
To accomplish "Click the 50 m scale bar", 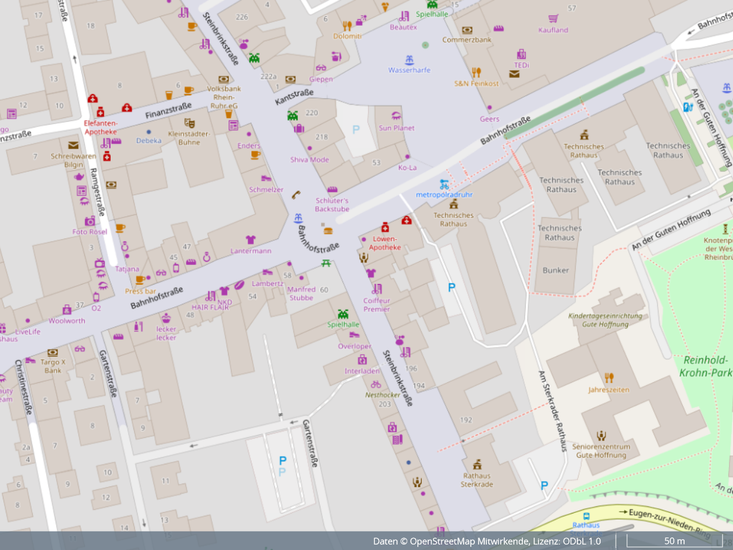I will click(x=674, y=541).
